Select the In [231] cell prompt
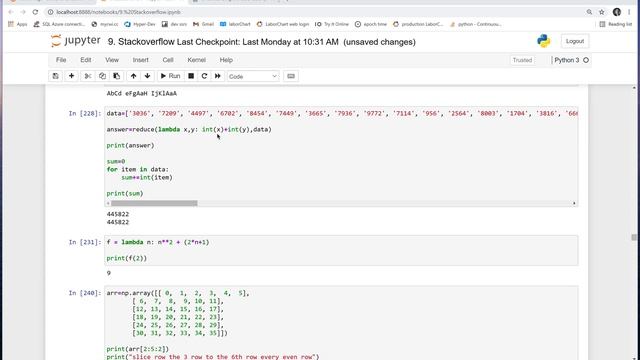Image resolution: width=640 pixels, height=360 pixels. [x=84, y=242]
